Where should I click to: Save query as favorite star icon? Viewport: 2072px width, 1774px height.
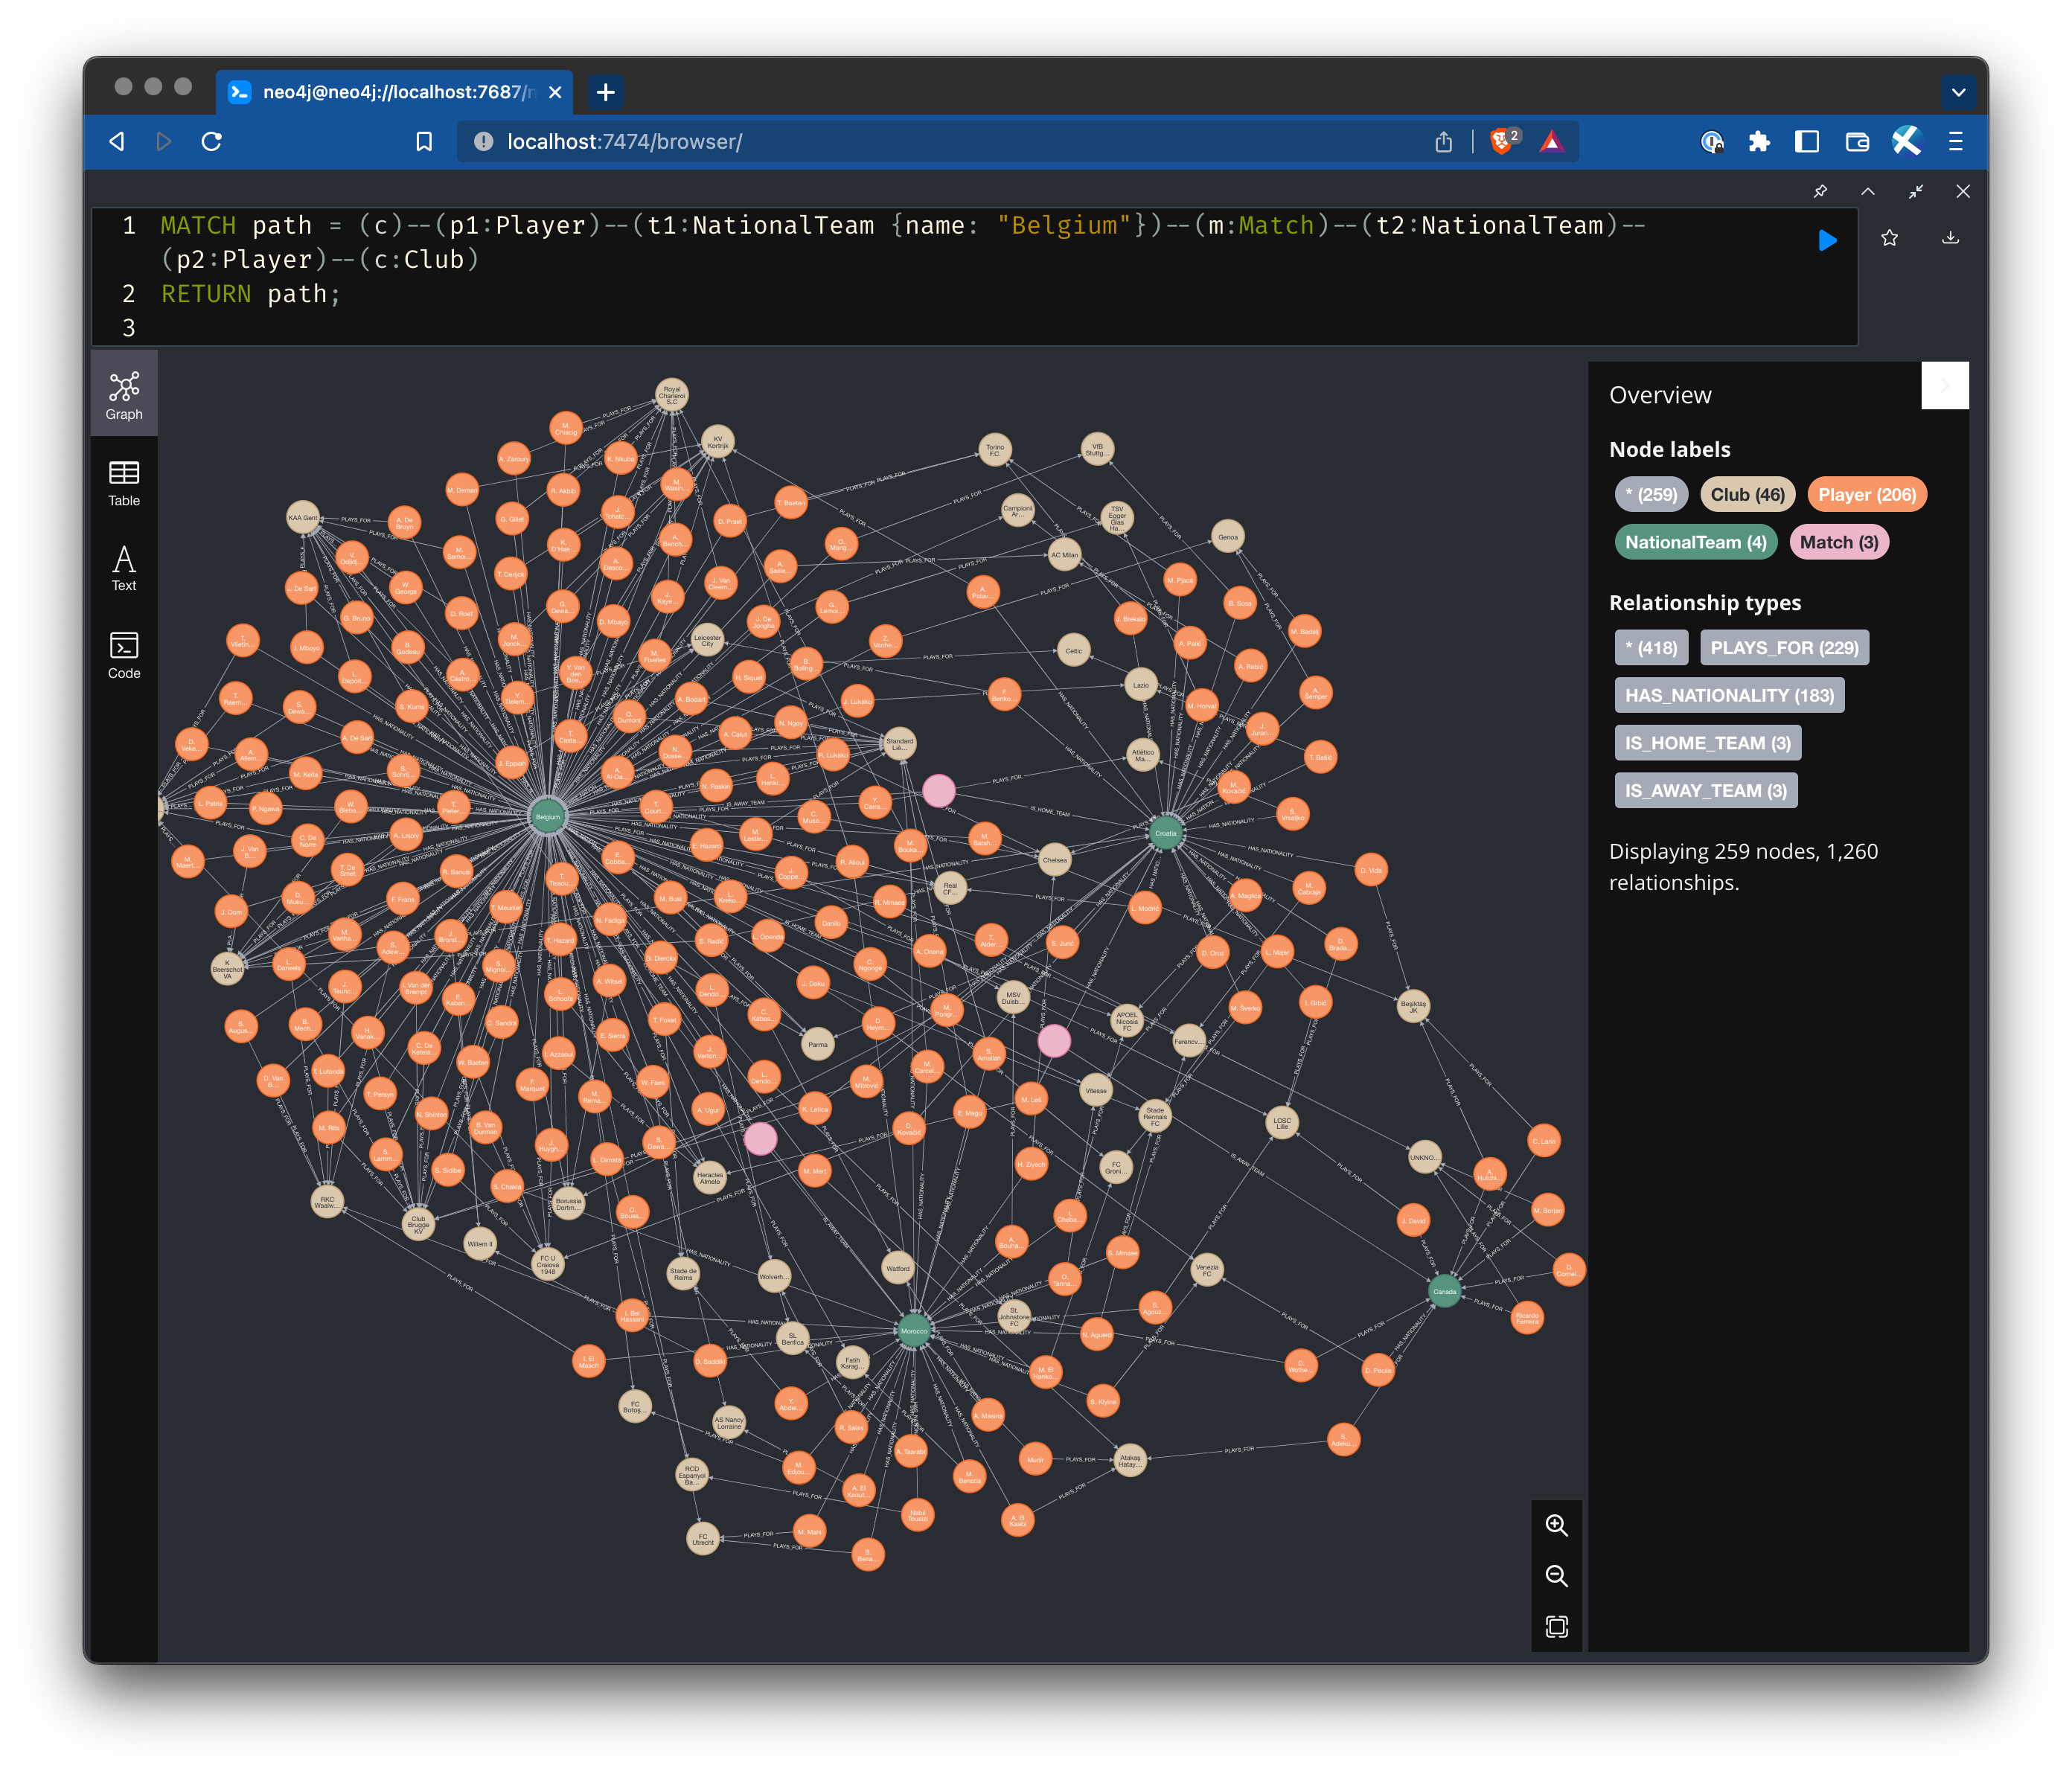click(1889, 238)
